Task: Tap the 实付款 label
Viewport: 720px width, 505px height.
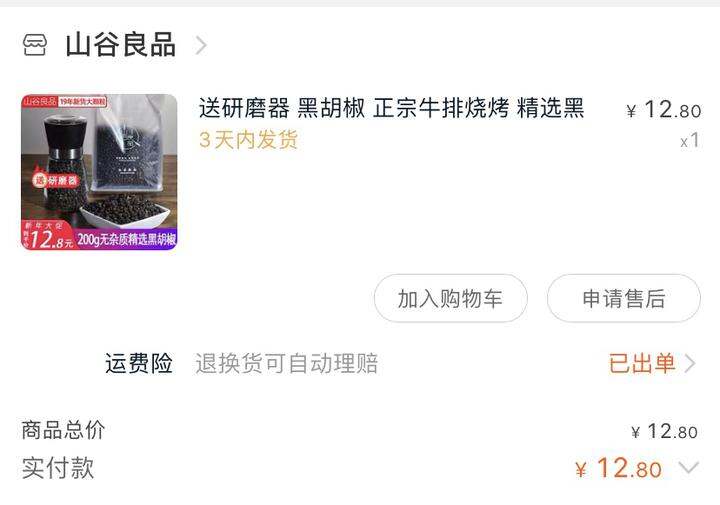Action: [x=58, y=468]
